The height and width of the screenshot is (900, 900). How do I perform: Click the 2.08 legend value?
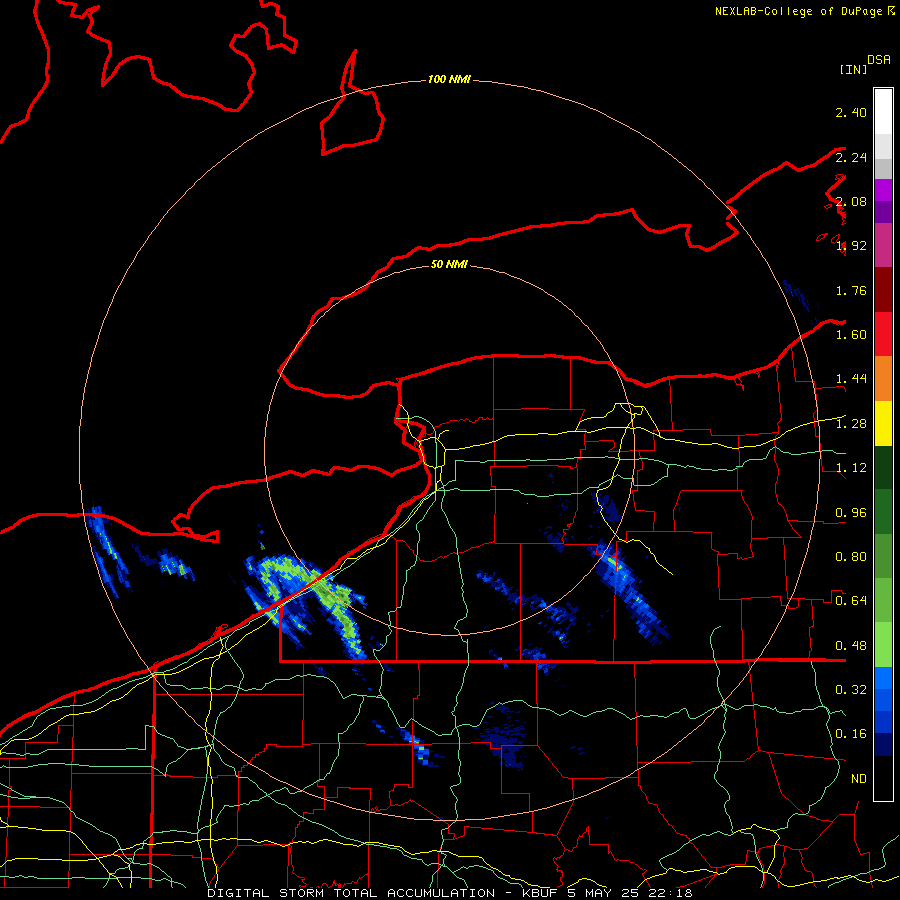click(x=851, y=201)
